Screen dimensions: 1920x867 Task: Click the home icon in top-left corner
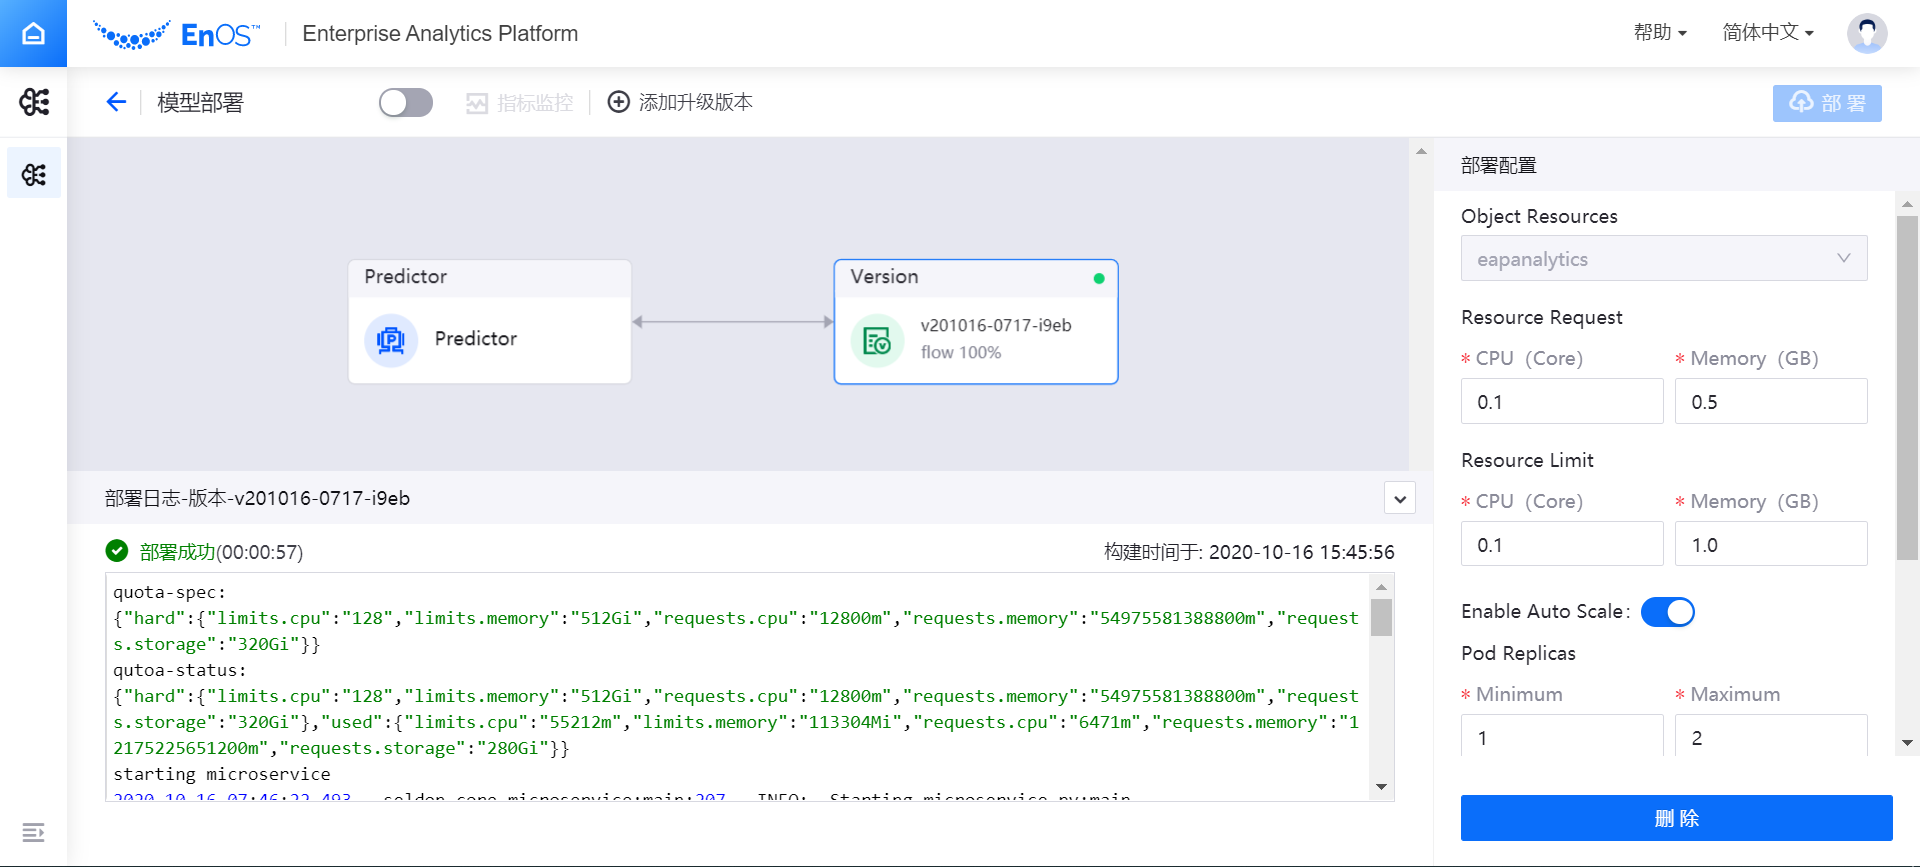click(x=33, y=33)
